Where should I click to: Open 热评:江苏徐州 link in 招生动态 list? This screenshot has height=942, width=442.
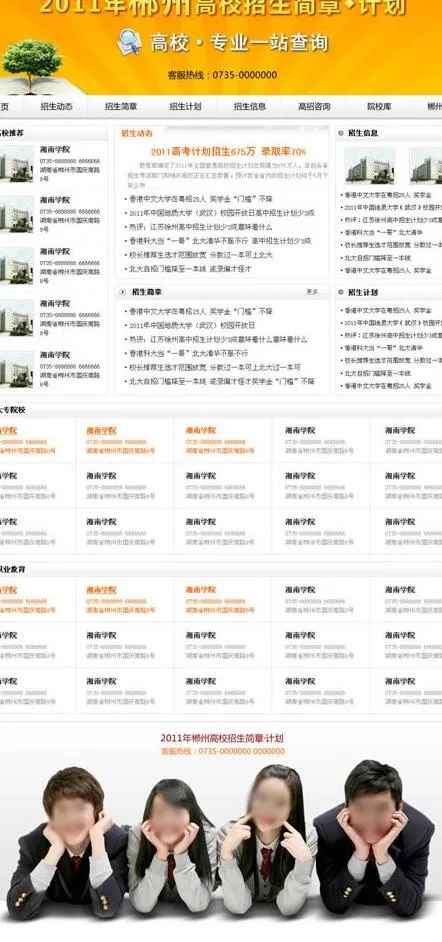(201, 227)
